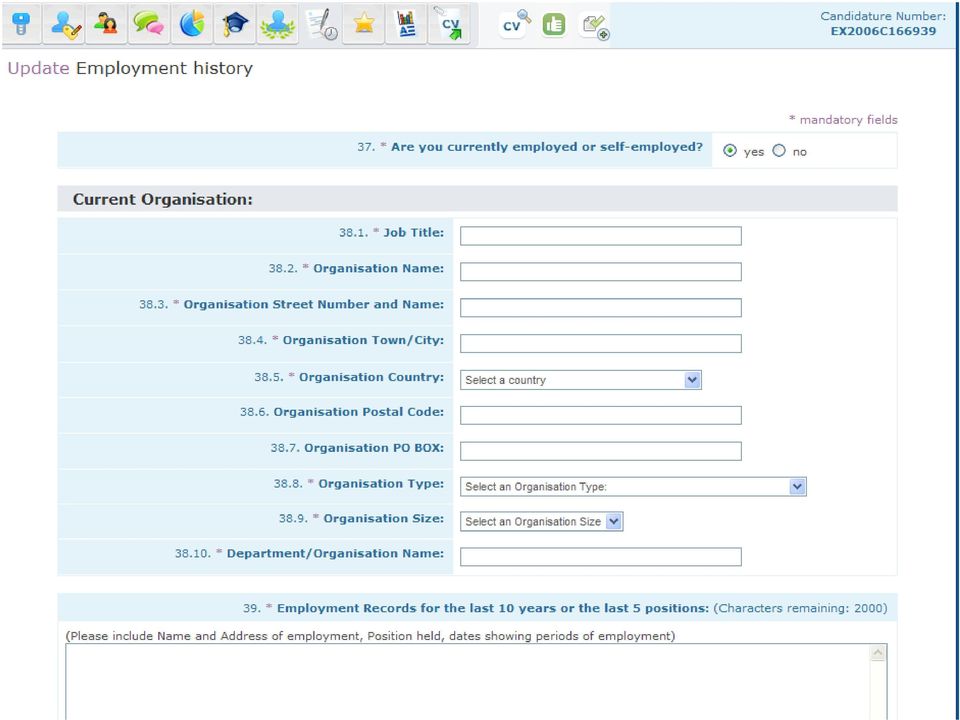
Task: Open the green and pink chat bubbles icon
Action: [149, 24]
